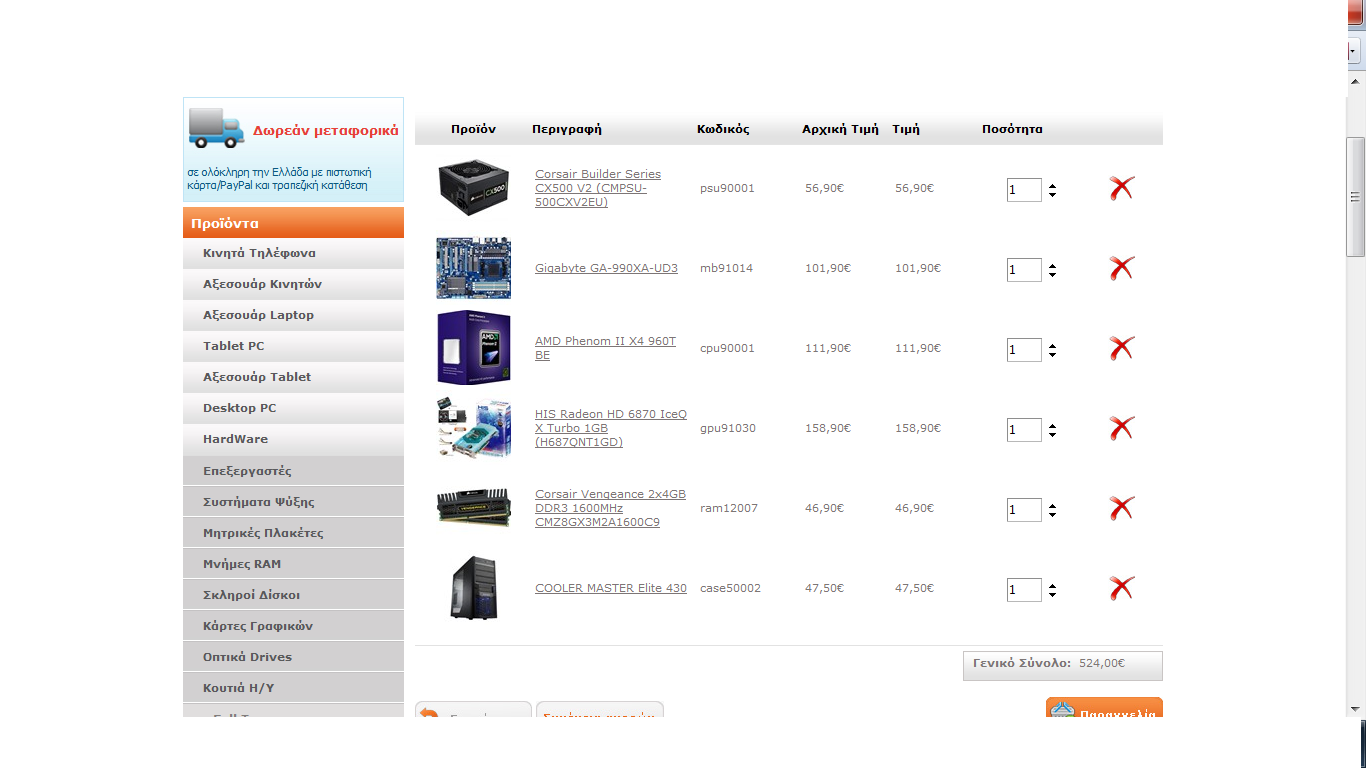Open AMD Phenom II box image
The height and width of the screenshot is (768, 1366).
tap(474, 348)
